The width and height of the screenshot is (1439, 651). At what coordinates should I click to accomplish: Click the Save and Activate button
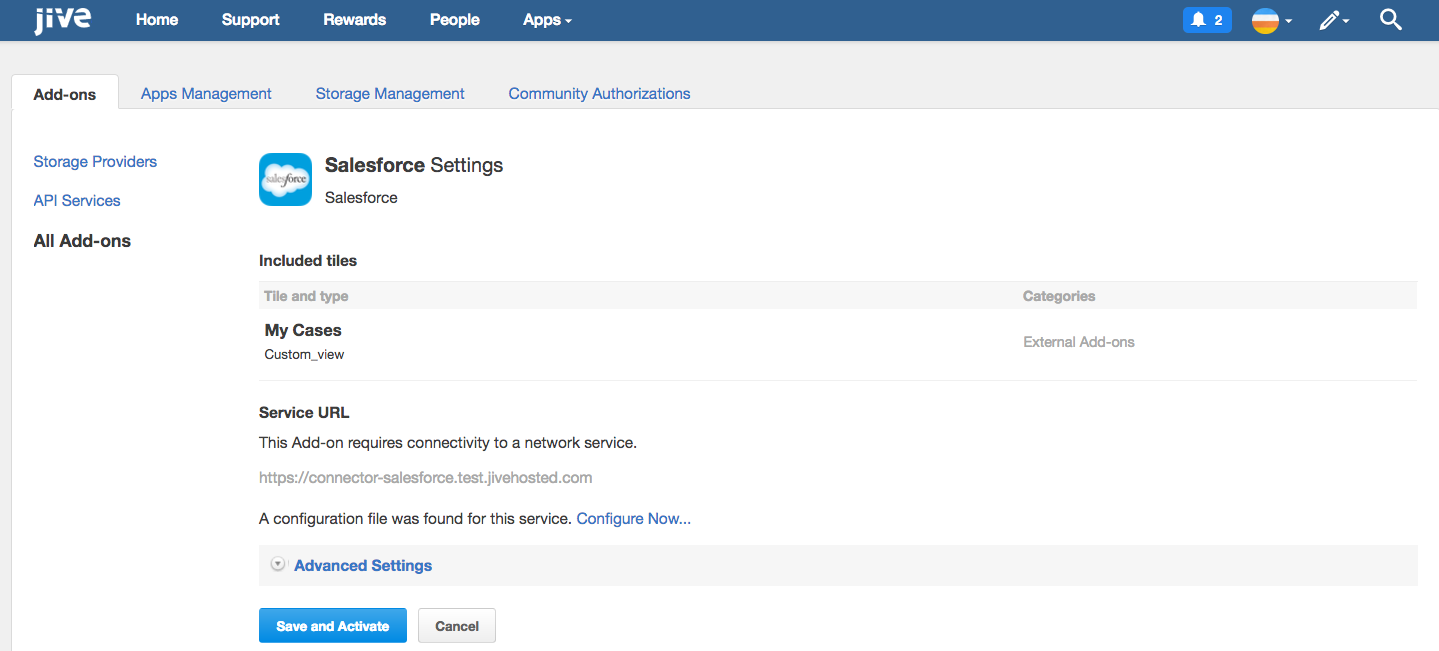(333, 626)
